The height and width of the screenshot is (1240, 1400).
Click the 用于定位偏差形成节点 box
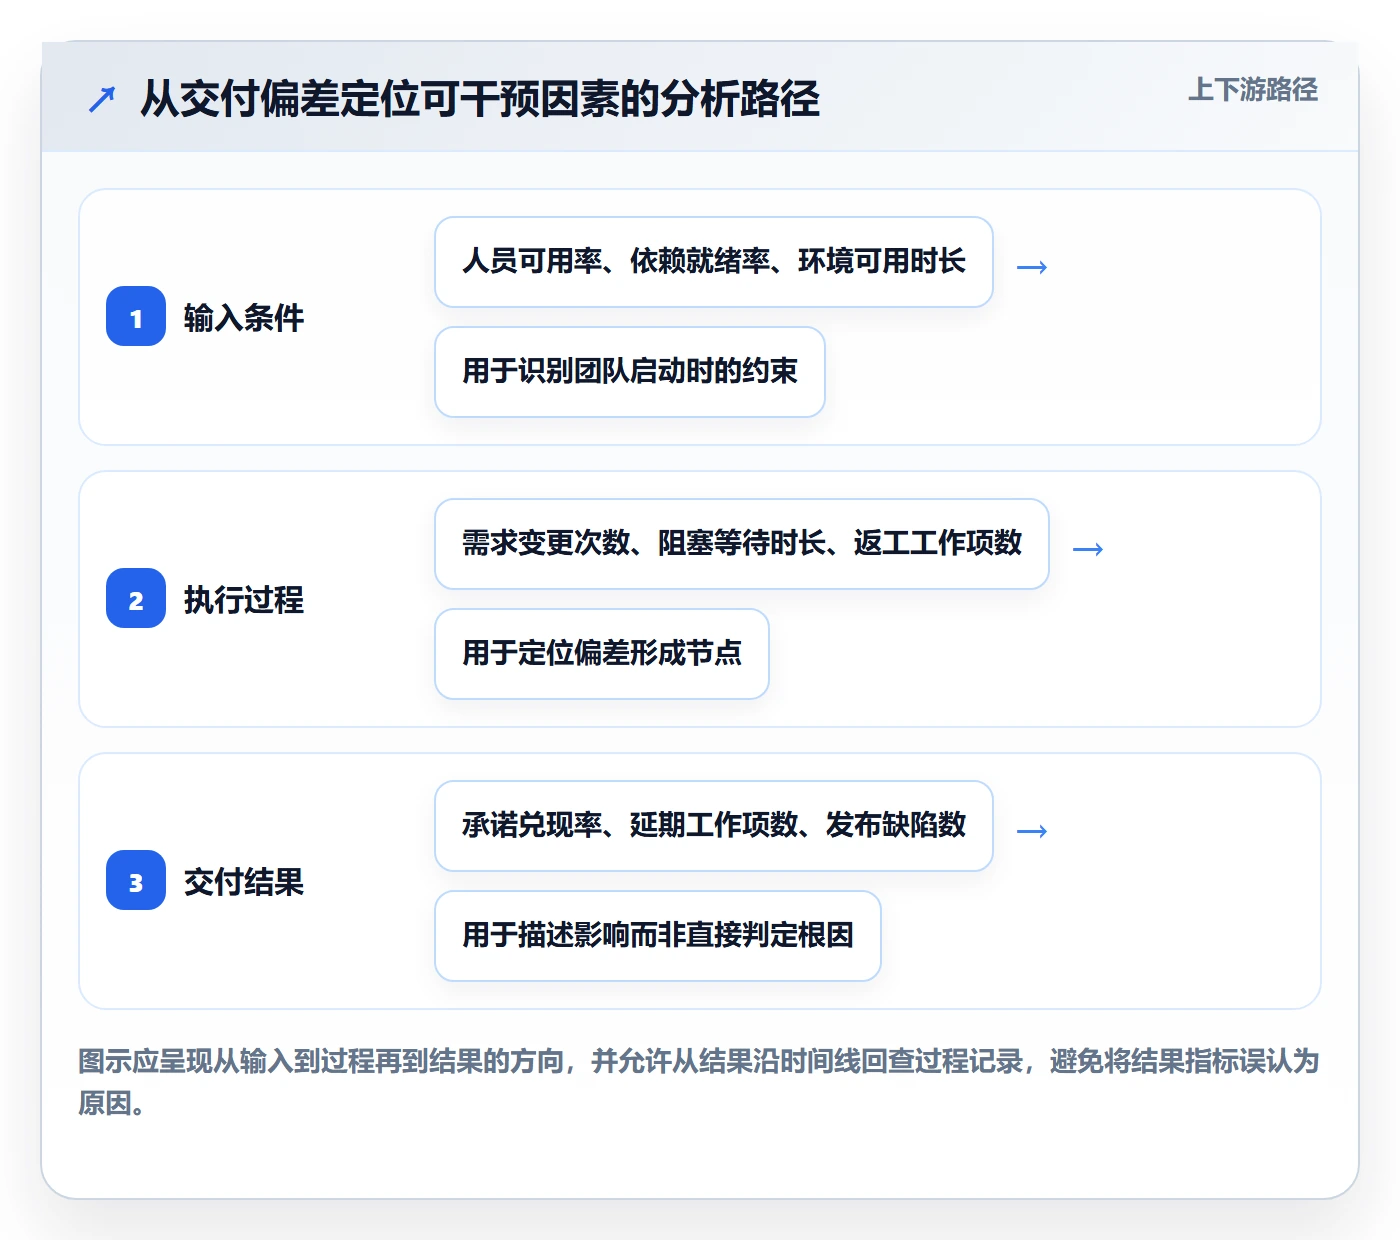[x=602, y=654]
